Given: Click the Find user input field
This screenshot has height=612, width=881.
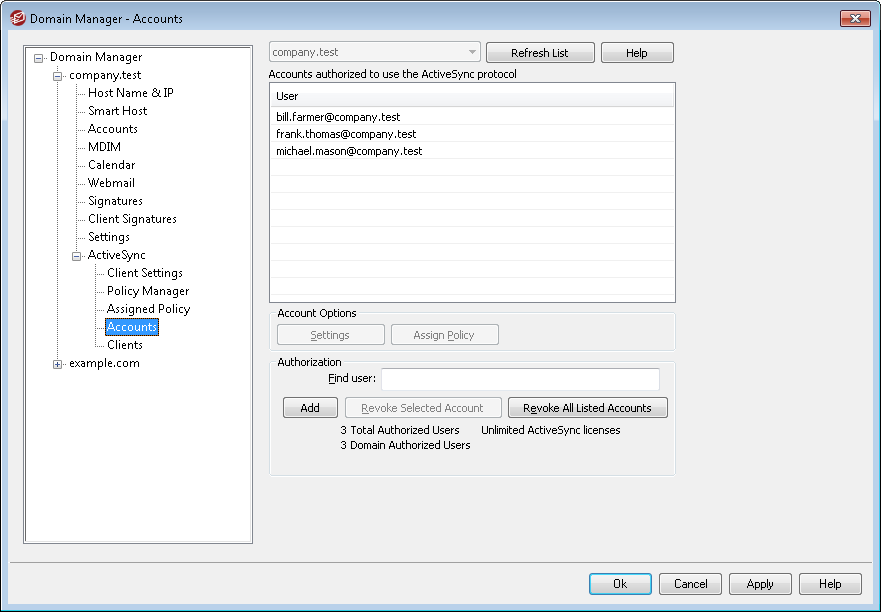Looking at the screenshot, I should click(x=520, y=379).
